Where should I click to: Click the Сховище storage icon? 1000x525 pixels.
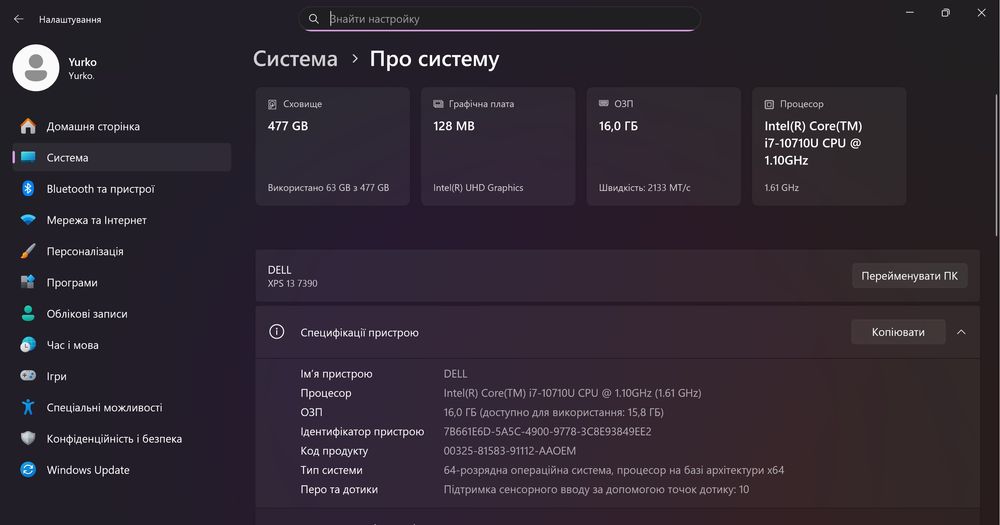pyautogui.click(x=272, y=104)
